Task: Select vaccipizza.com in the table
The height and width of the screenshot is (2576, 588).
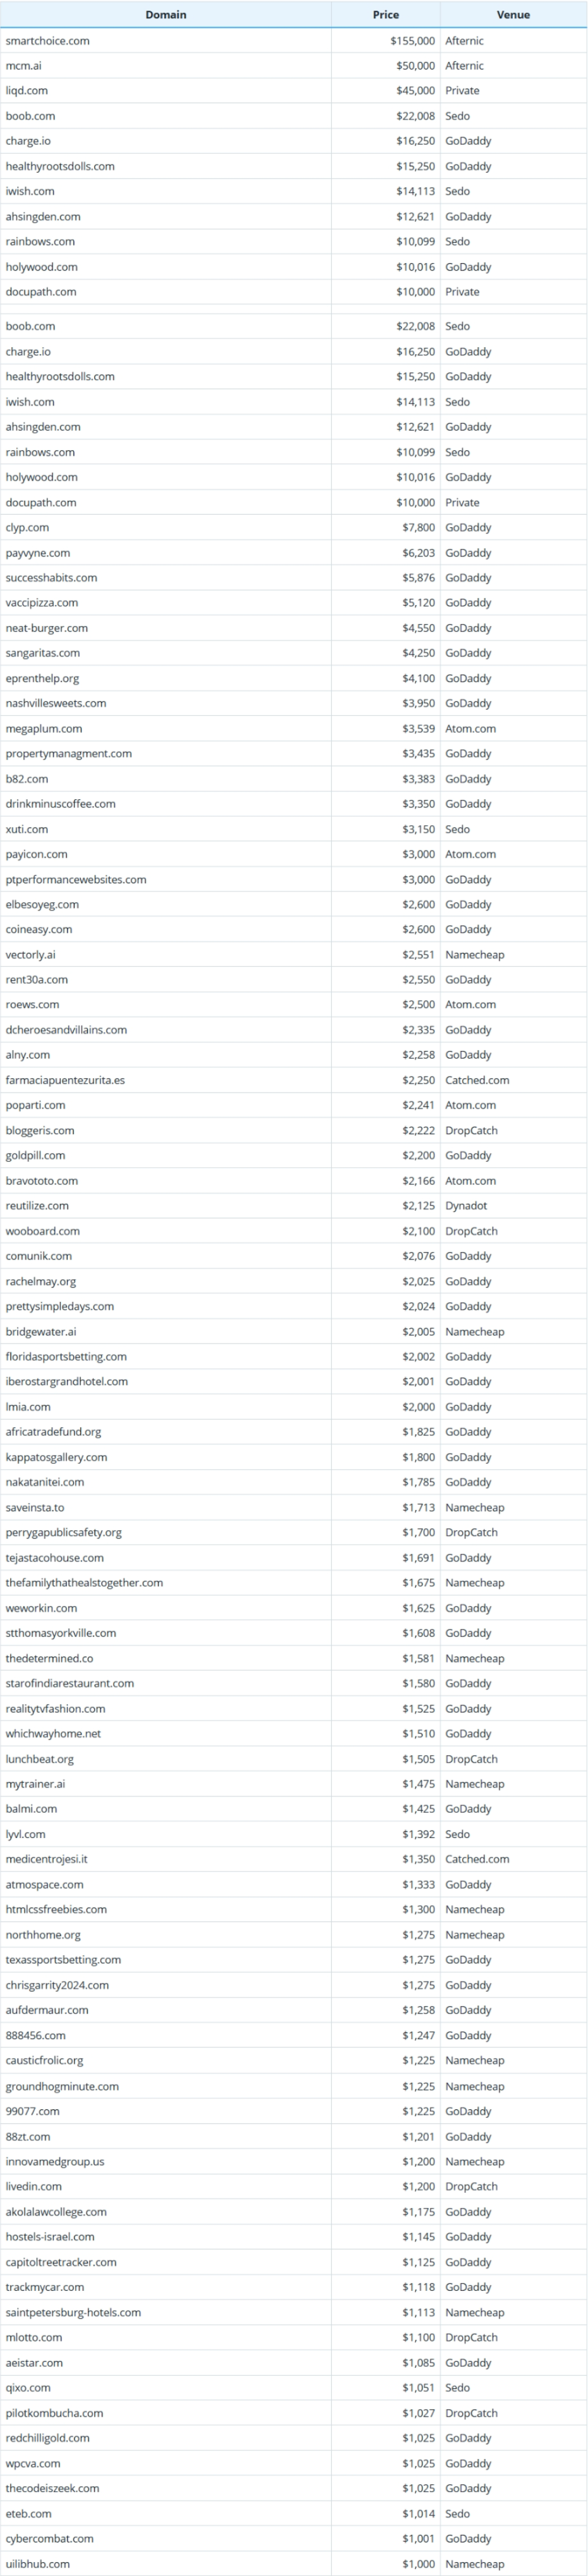Action: click(42, 603)
